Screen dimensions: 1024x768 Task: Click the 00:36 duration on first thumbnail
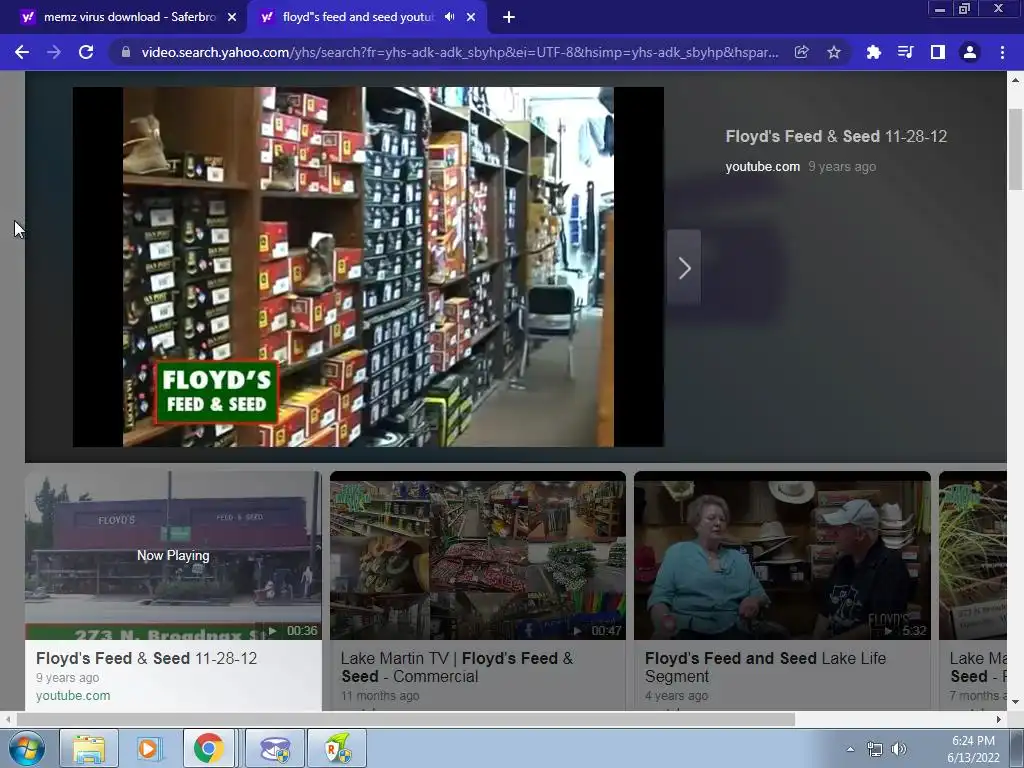pos(302,631)
